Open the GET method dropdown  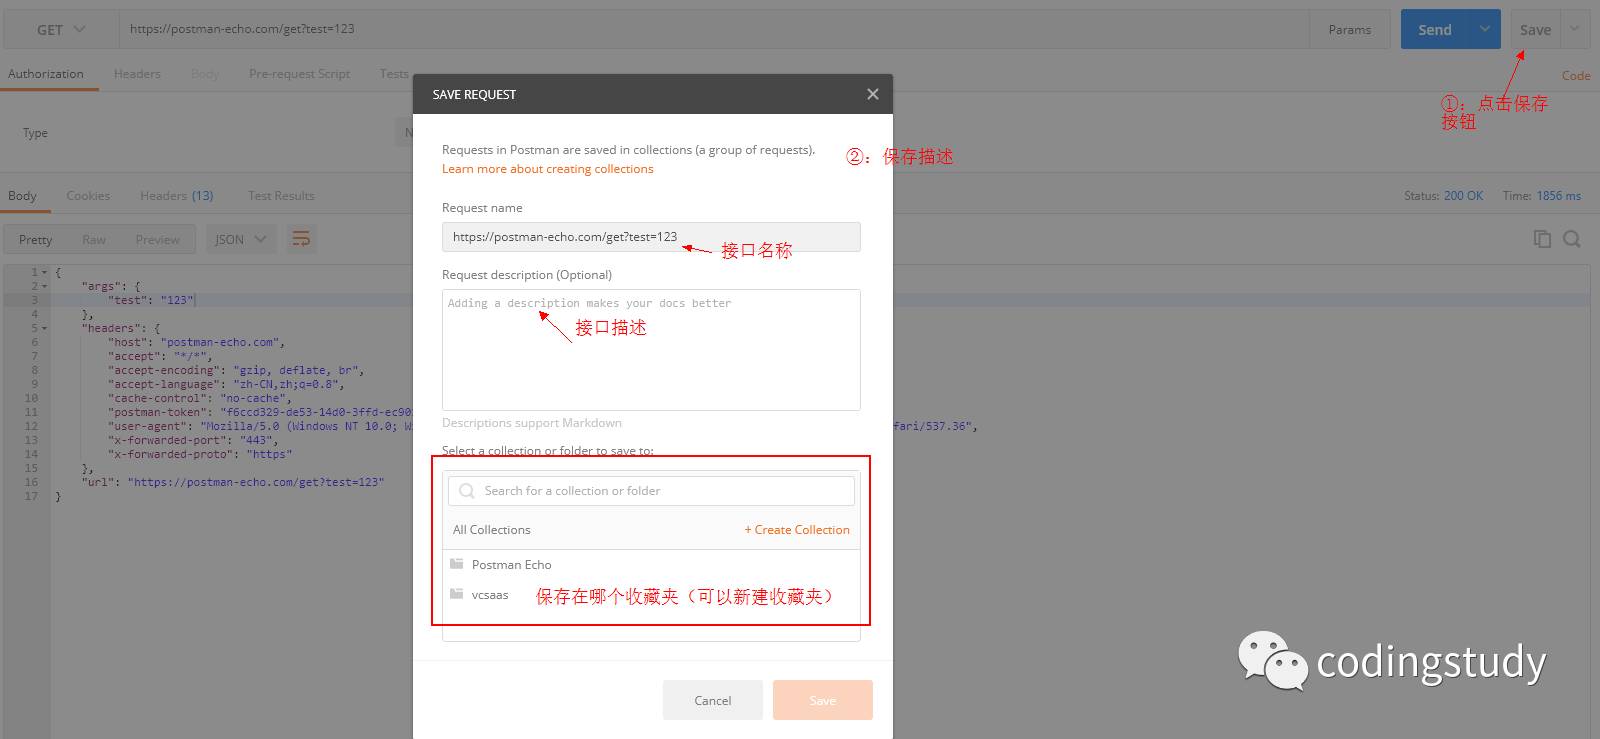coord(61,29)
